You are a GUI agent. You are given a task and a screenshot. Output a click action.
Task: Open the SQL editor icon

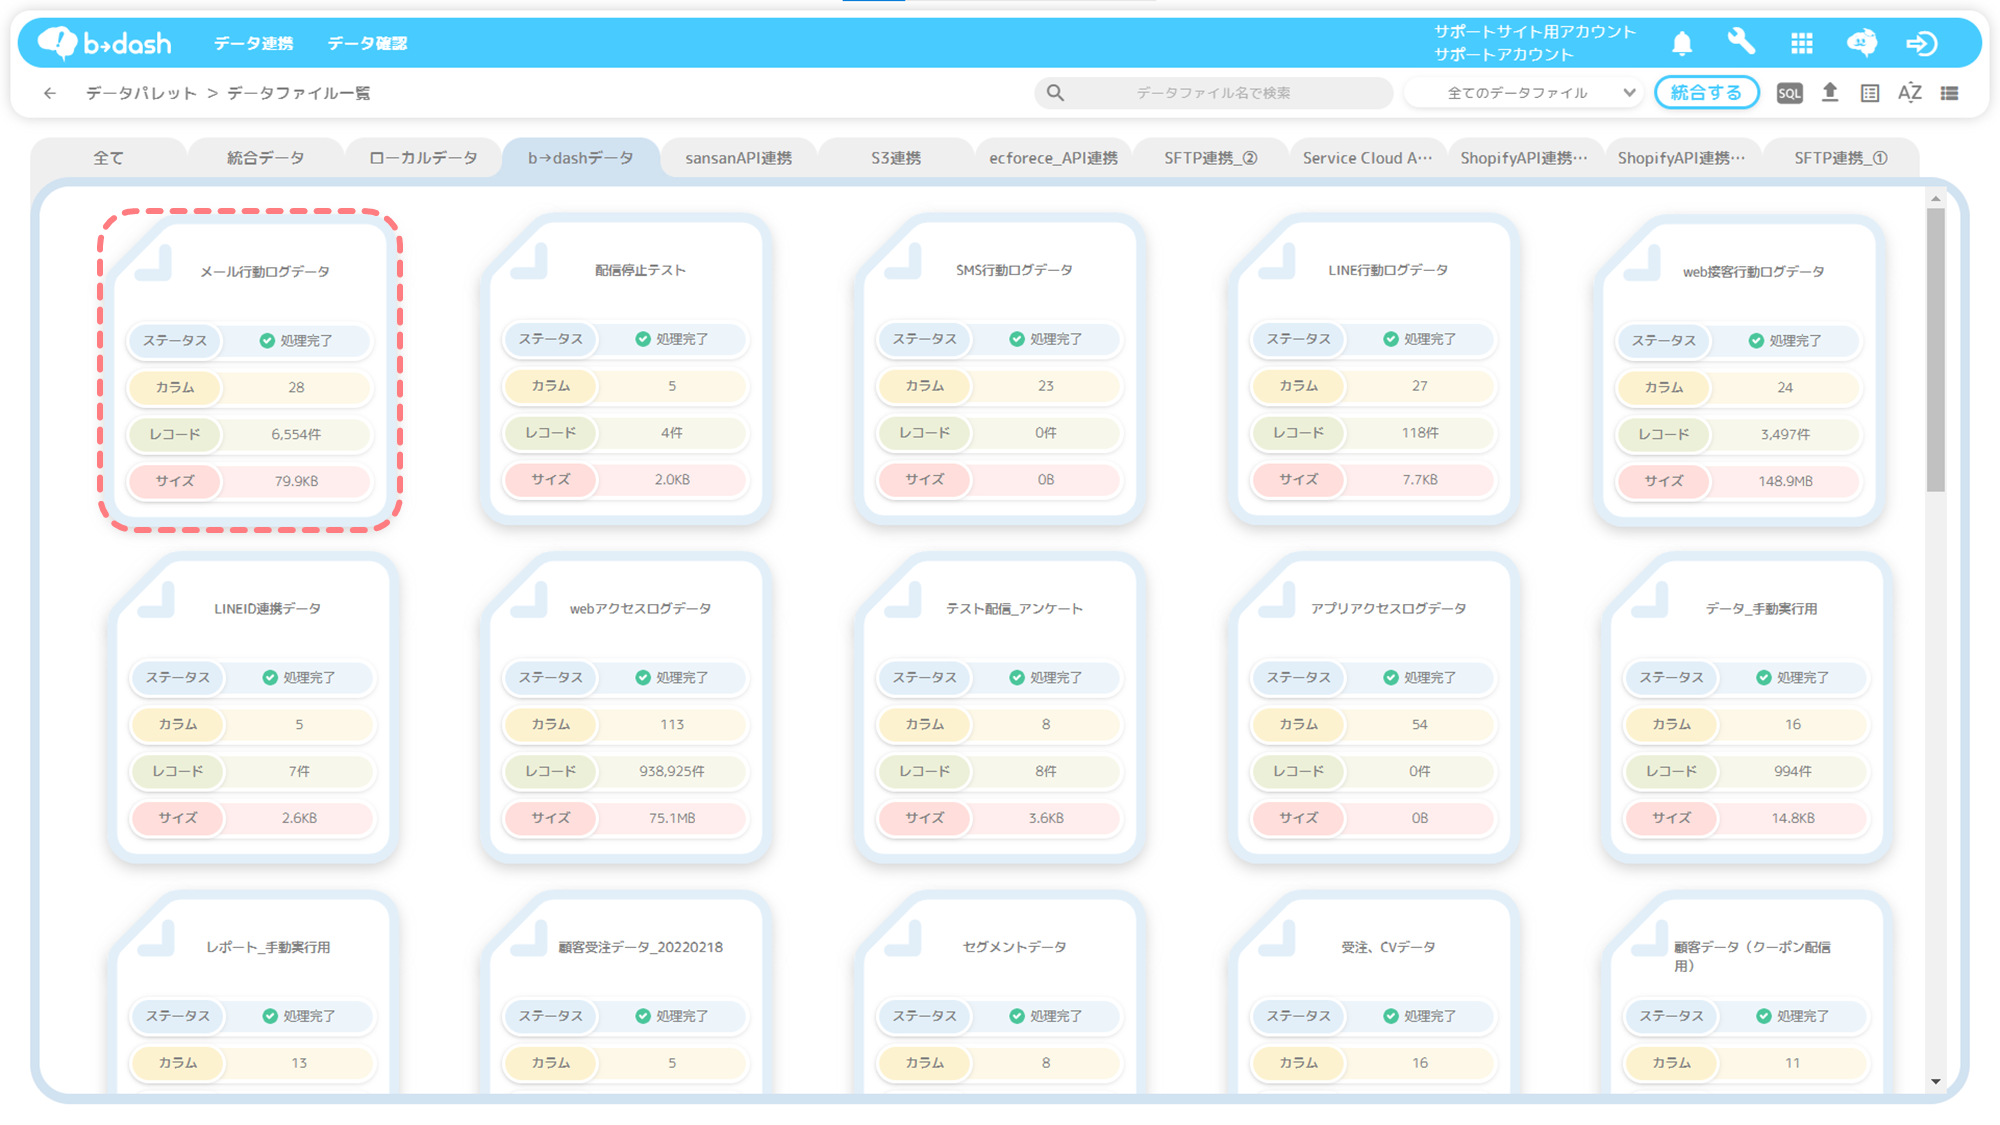(x=1789, y=93)
